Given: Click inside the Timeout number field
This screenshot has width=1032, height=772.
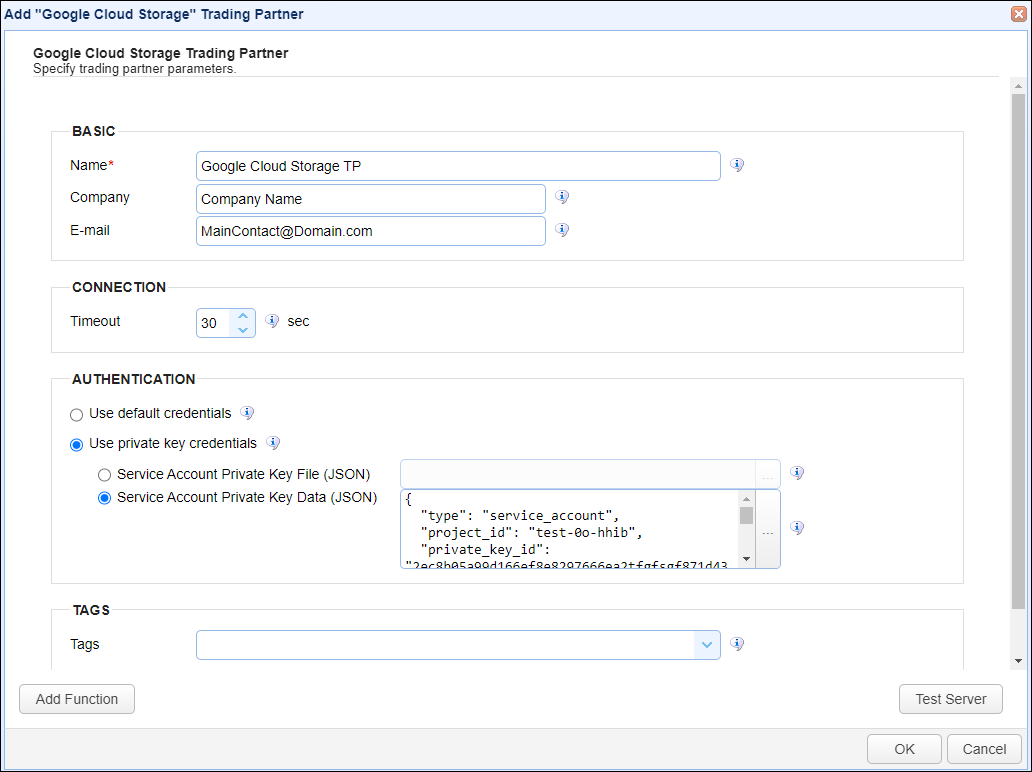Looking at the screenshot, I should [x=213, y=323].
